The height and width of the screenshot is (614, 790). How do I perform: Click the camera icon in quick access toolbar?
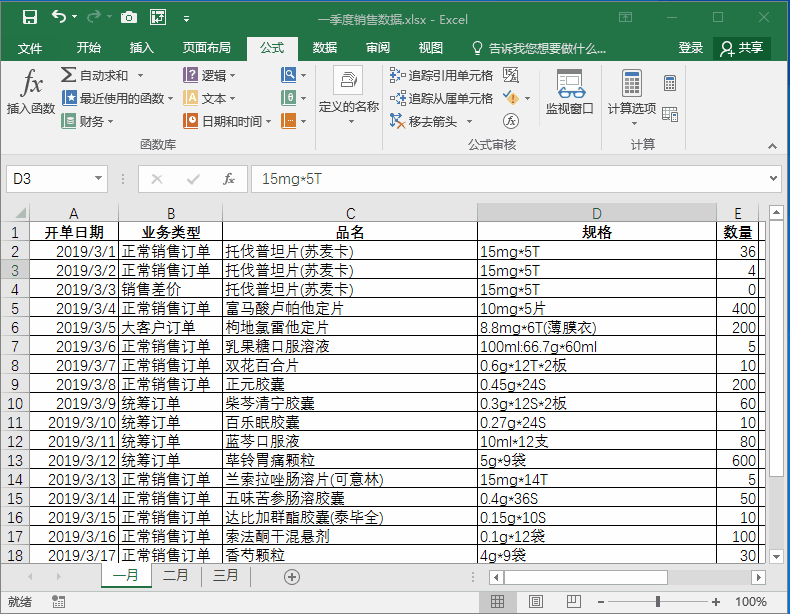click(129, 18)
